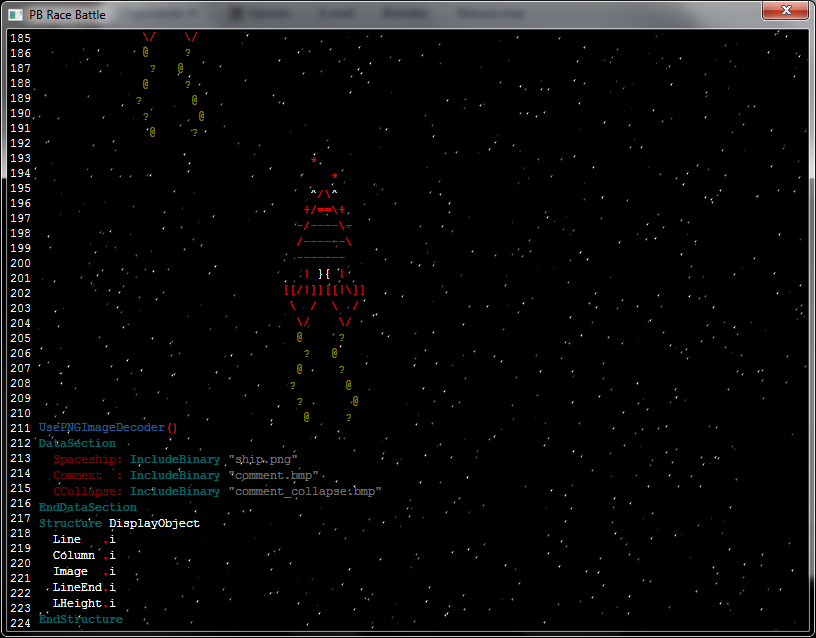Click the "comment.bmp" string

(273, 476)
